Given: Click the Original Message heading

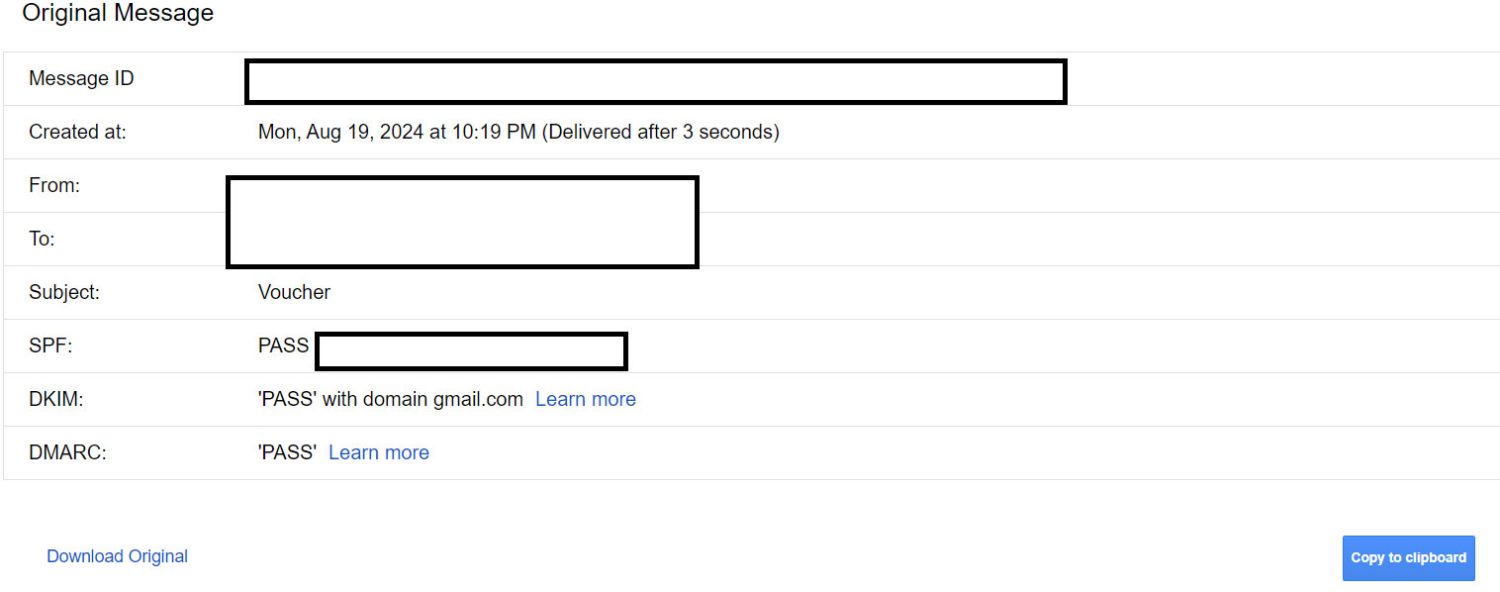Looking at the screenshot, I should point(117,13).
